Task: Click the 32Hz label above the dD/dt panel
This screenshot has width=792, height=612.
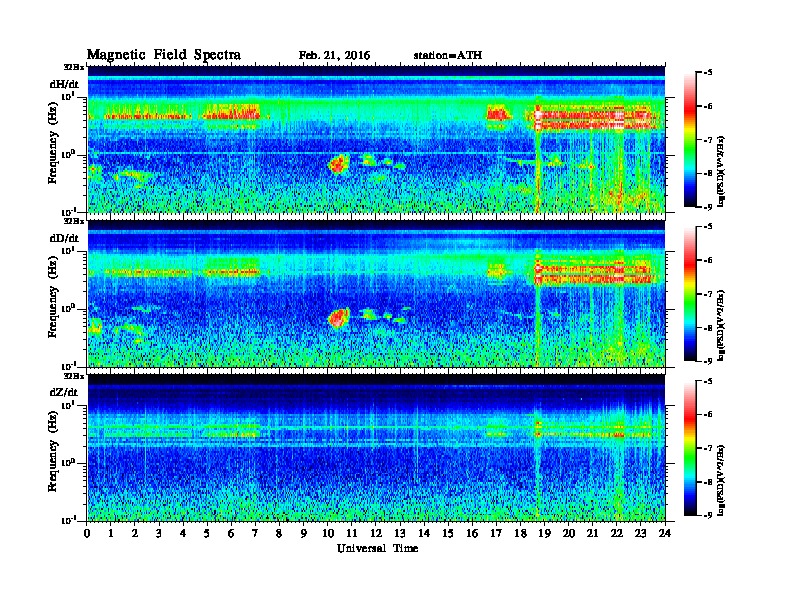Action: [74, 221]
